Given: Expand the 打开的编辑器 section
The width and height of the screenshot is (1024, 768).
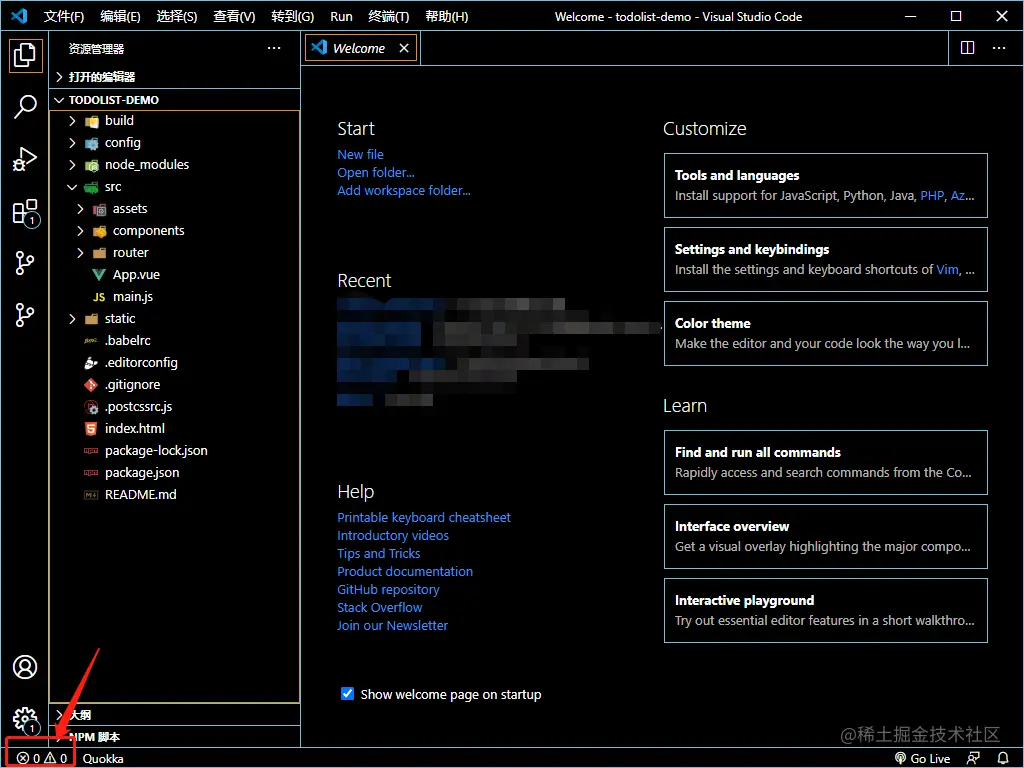Looking at the screenshot, I should 175,76.
